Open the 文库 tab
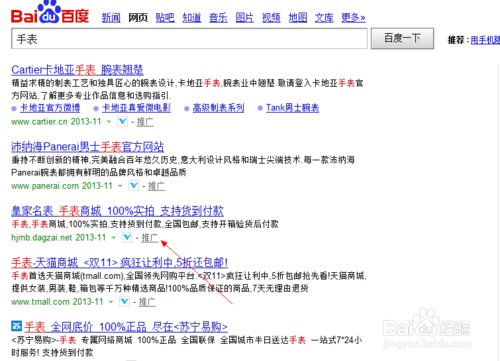The height and width of the screenshot is (361, 500). pos(324,17)
